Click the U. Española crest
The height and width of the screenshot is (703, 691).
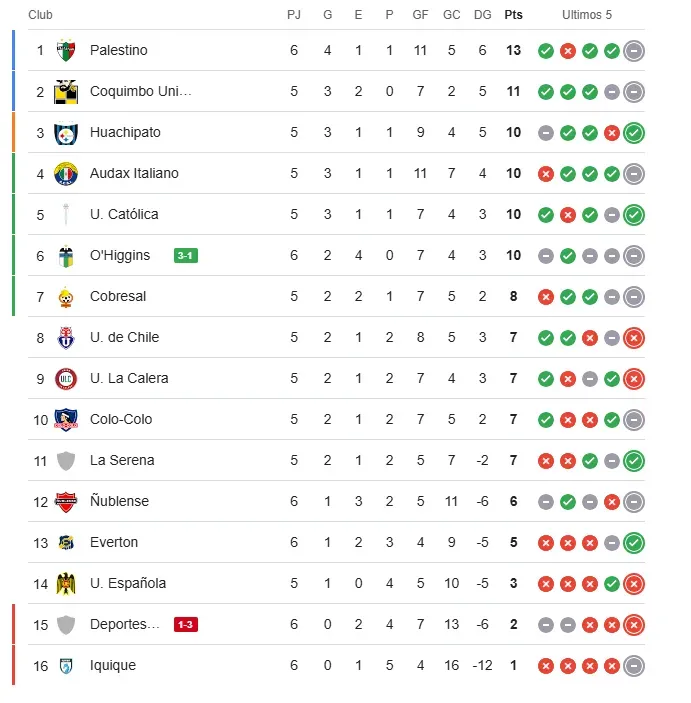[66, 583]
